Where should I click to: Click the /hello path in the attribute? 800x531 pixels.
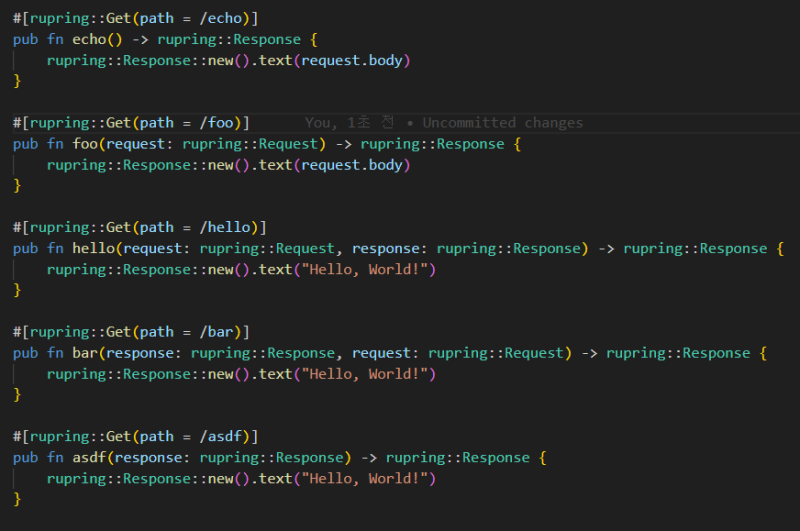(x=229, y=227)
